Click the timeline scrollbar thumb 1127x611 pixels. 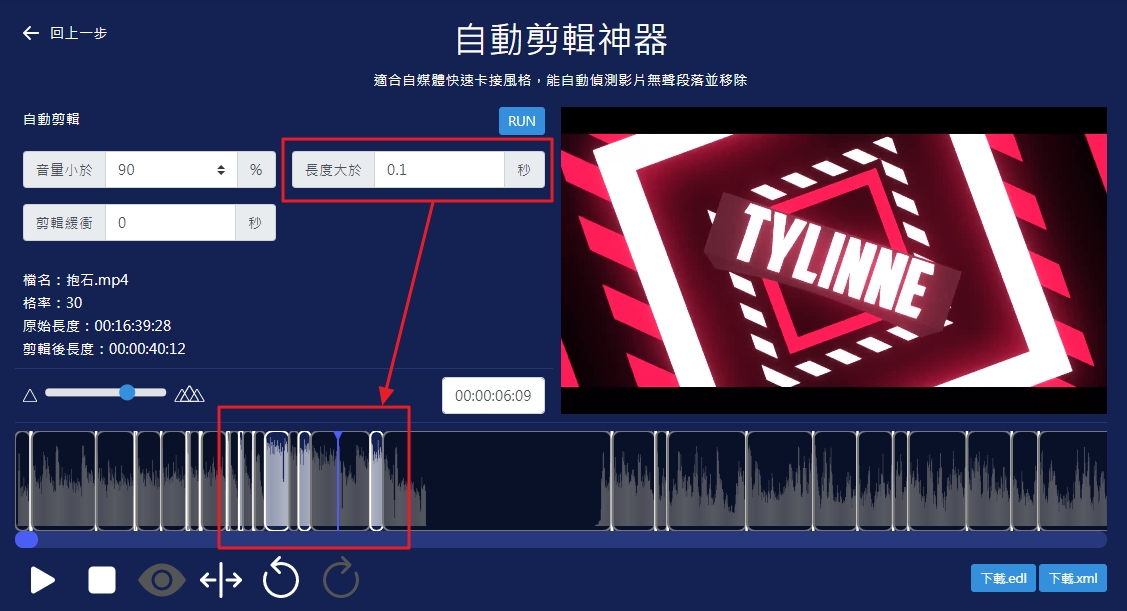pos(27,540)
